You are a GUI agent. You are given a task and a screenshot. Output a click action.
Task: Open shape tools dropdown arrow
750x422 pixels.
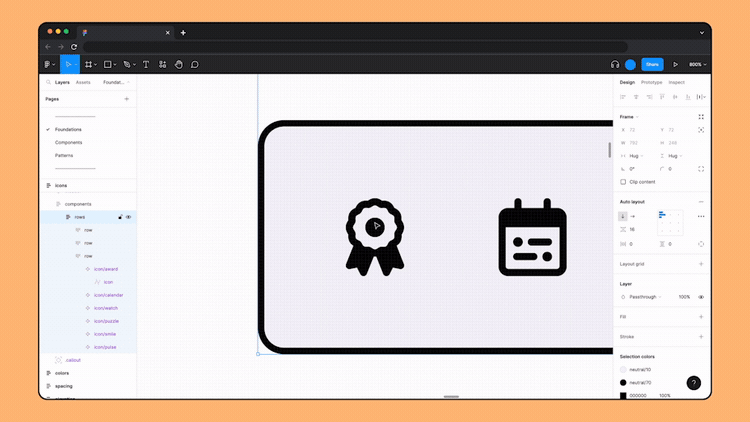[x=115, y=65]
